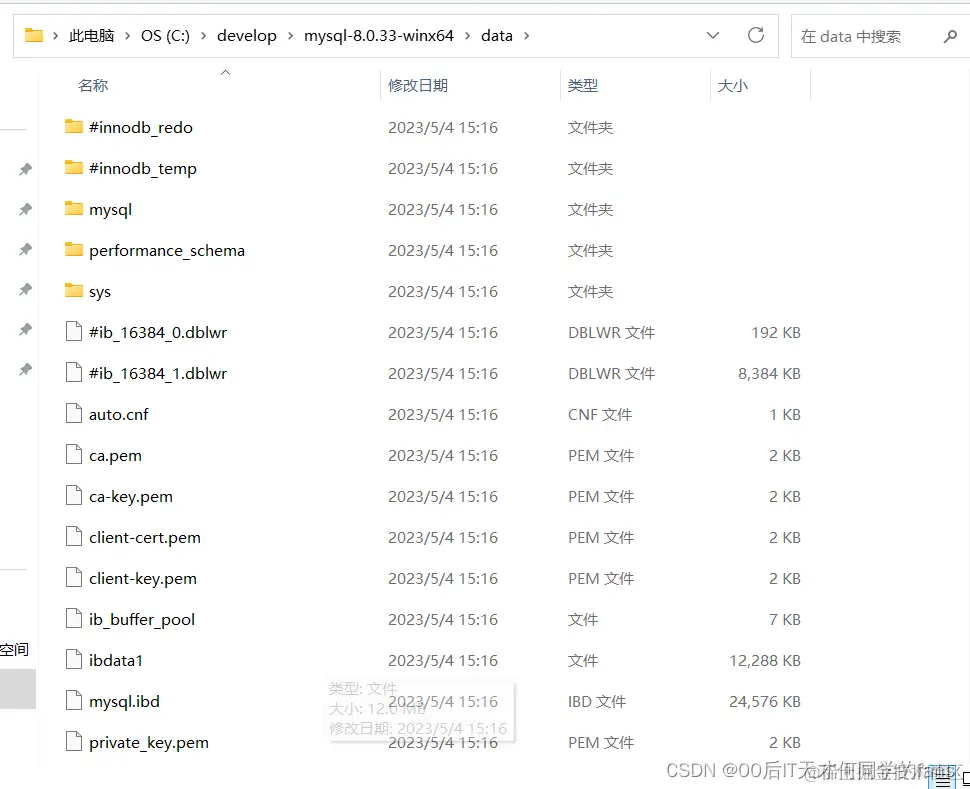This screenshot has height=789, width=970.
Task: Navigate to 此电脑 in breadcrumb
Action: coord(92,36)
